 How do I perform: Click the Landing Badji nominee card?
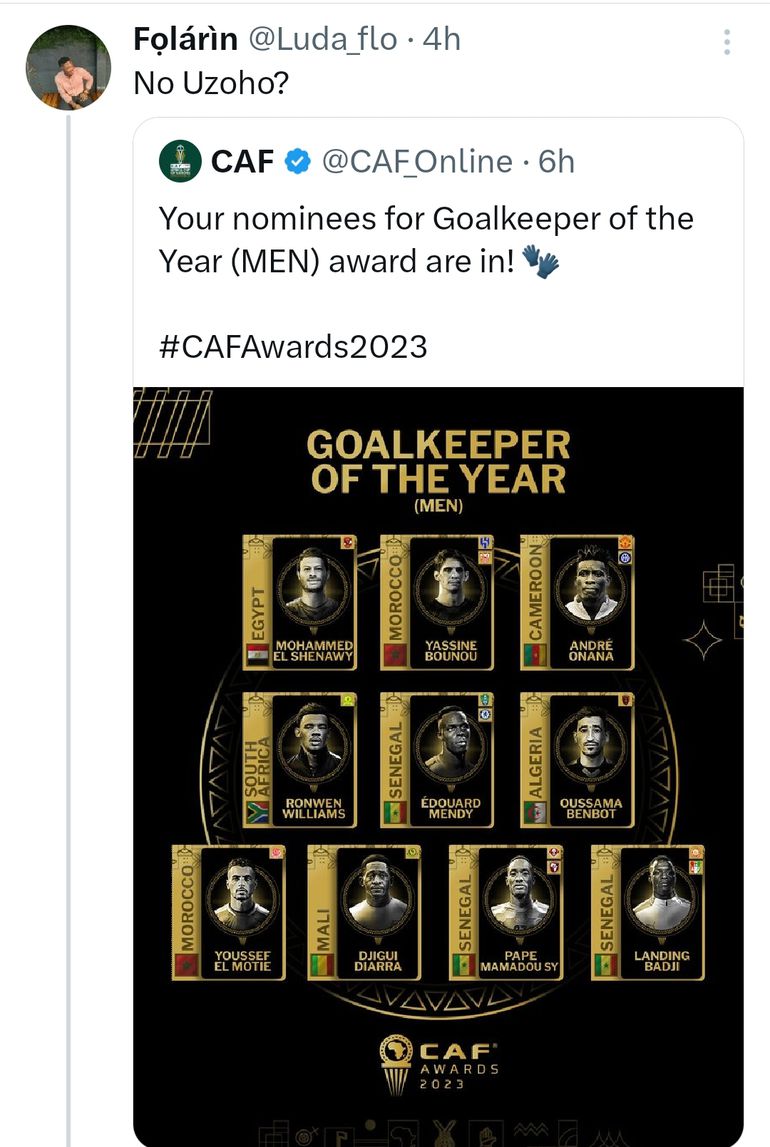coord(648,912)
